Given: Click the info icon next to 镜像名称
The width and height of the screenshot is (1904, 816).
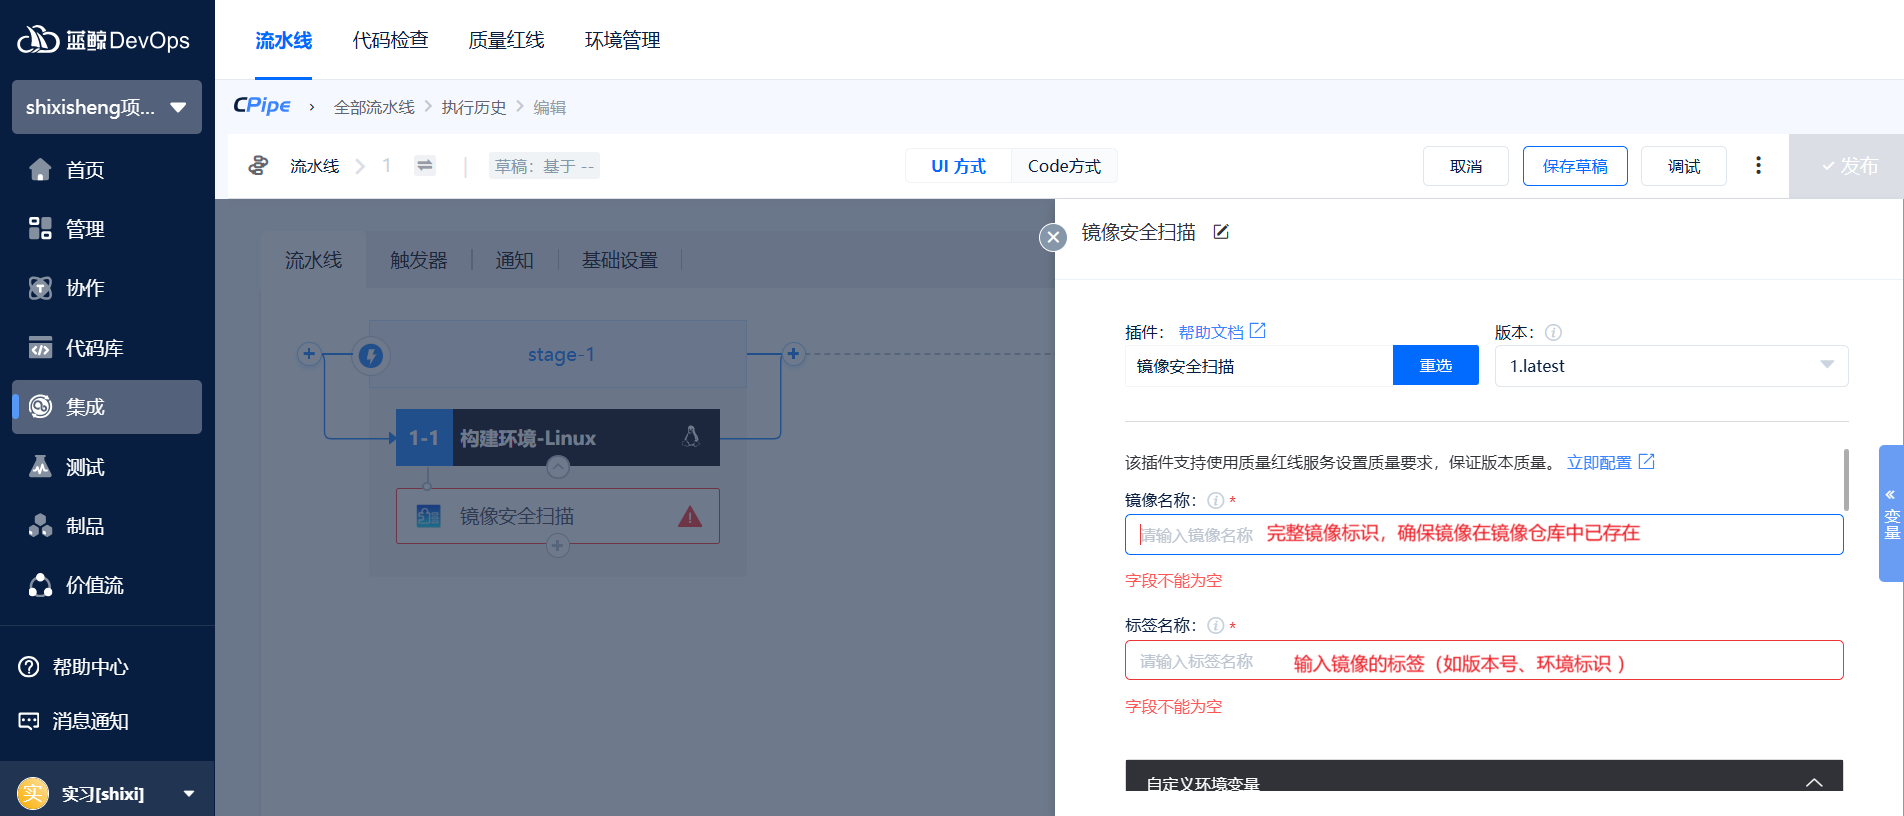Looking at the screenshot, I should (x=1215, y=501).
